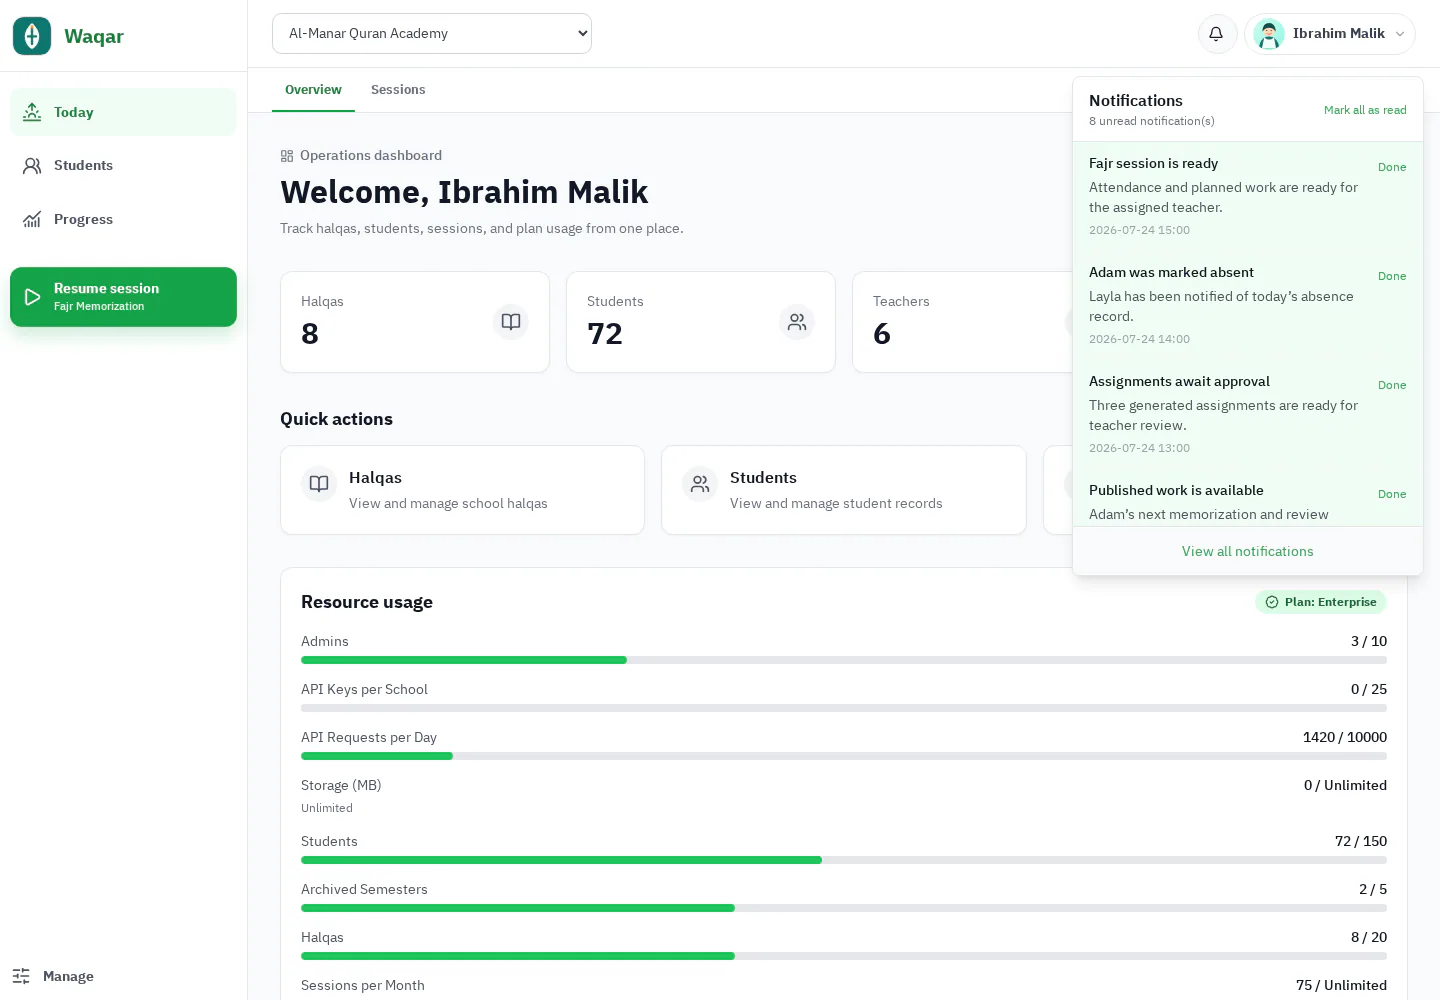
Task: Open the Students quick action card
Action: point(843,490)
